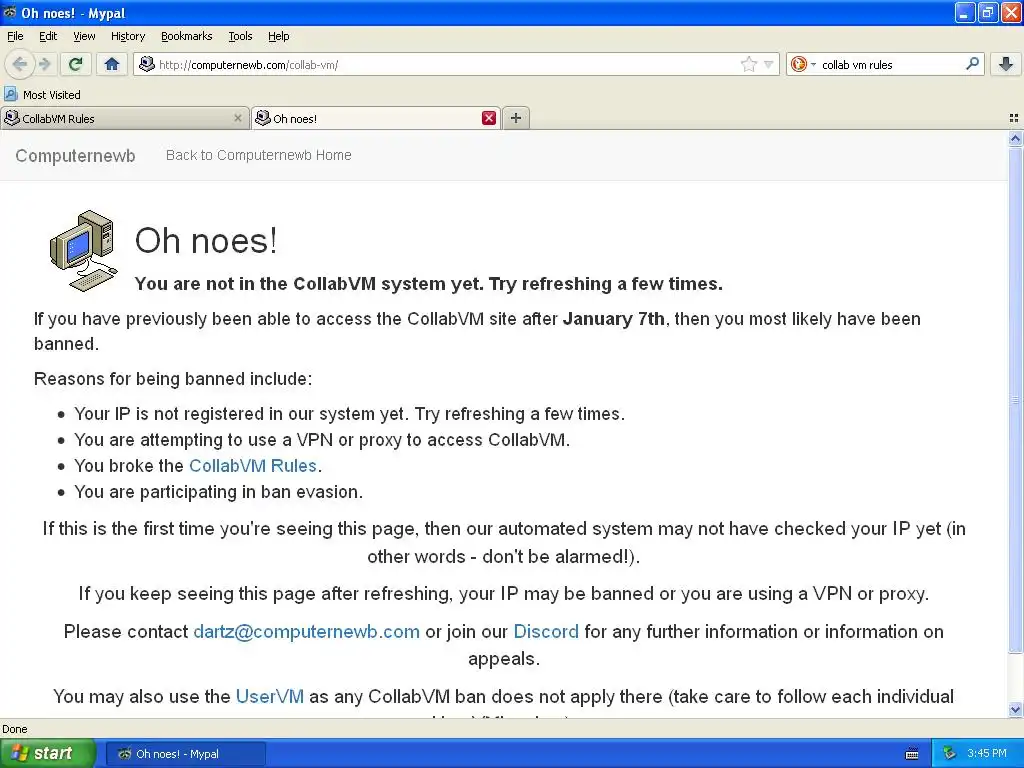1024x768 pixels.
Task: Open the Home page button
Action: (x=112, y=64)
